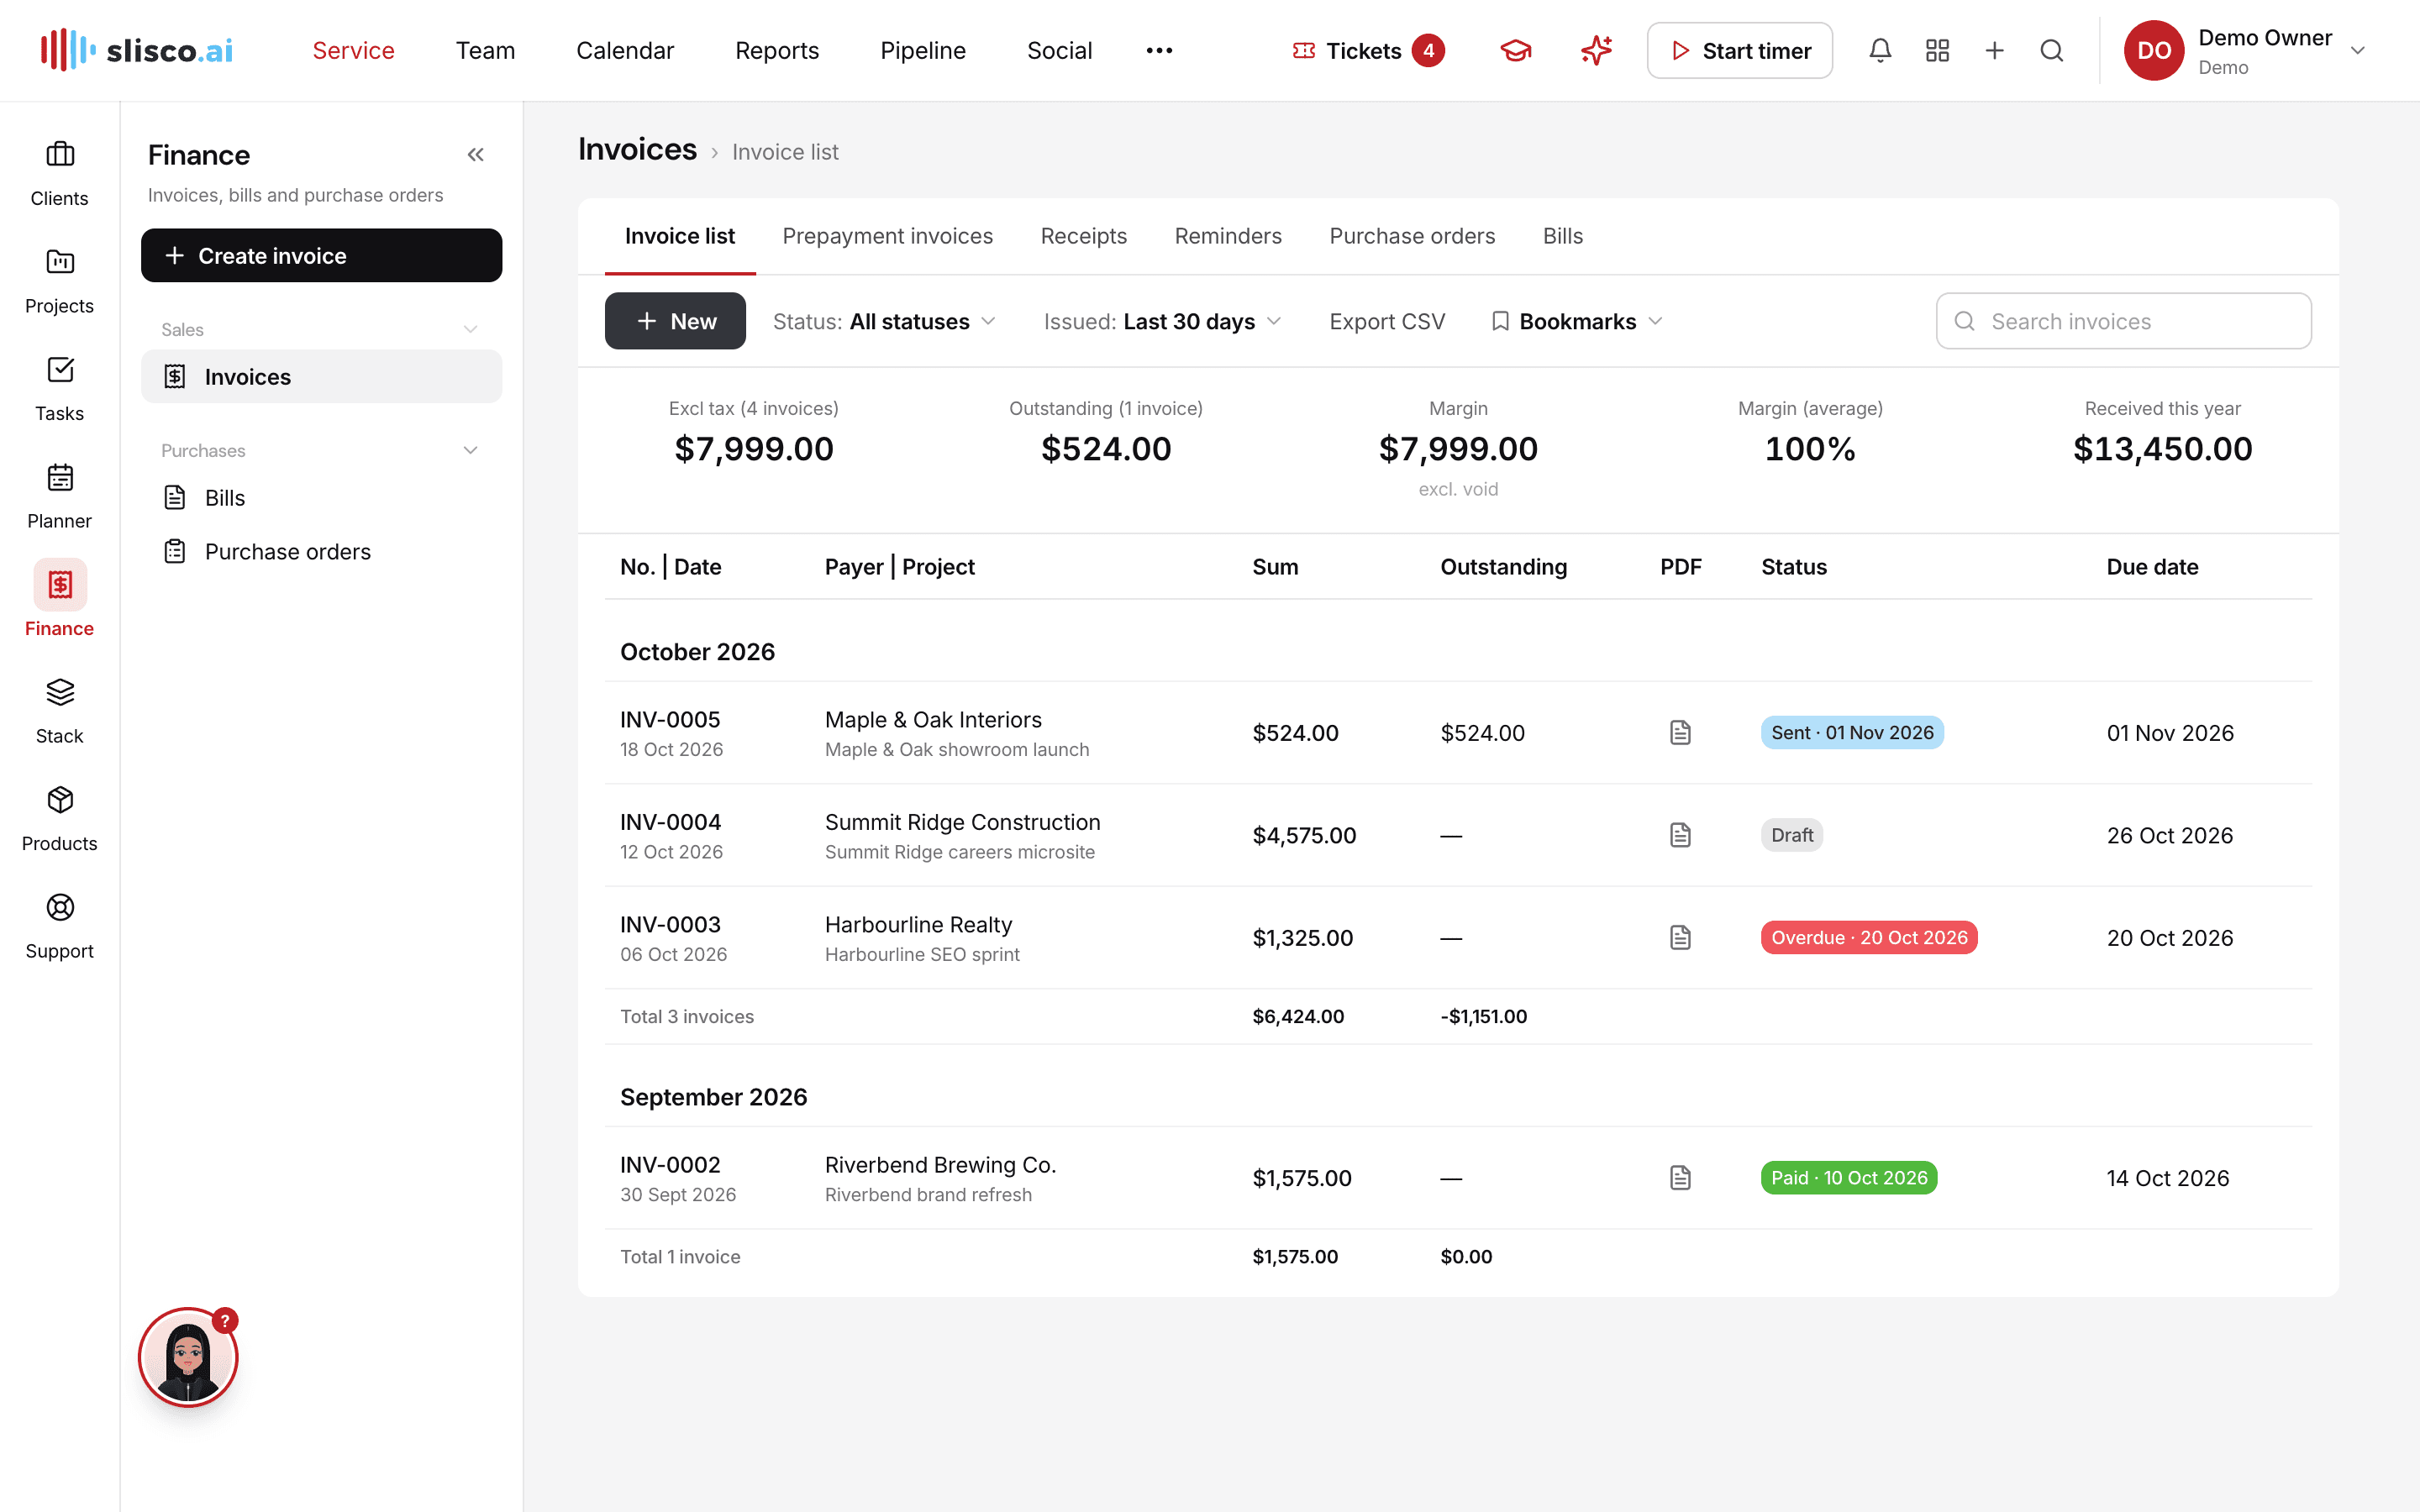
Task: Open the help assistant avatar
Action: click(x=188, y=1357)
